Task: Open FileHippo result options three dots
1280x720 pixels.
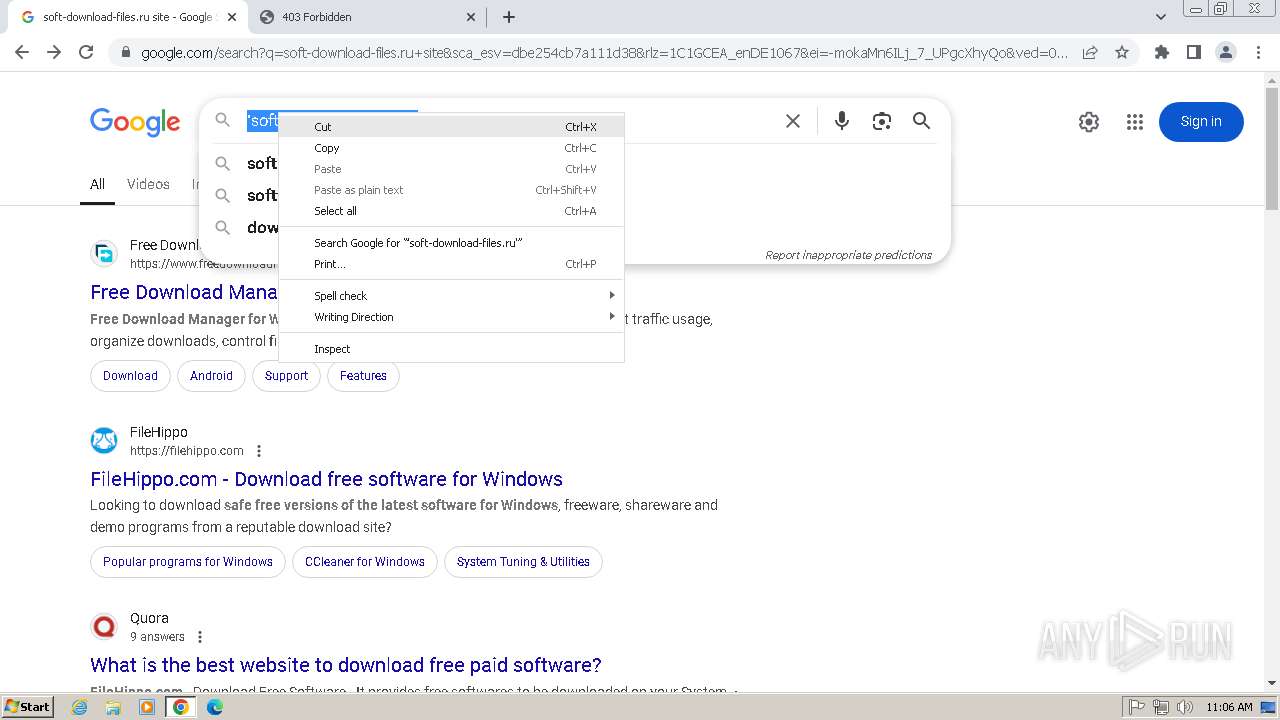Action: (259, 451)
